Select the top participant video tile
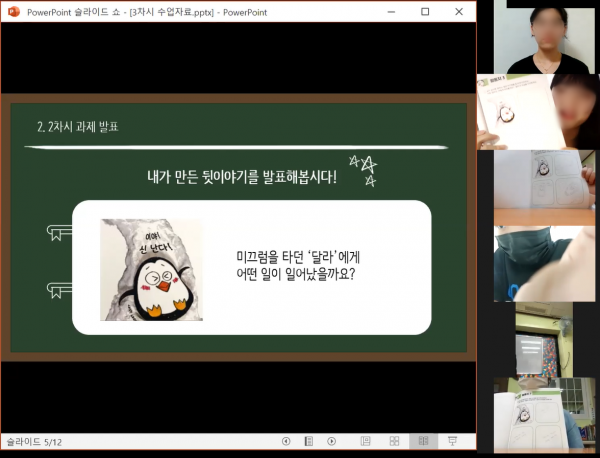This screenshot has width=600, height=458. [545, 36]
